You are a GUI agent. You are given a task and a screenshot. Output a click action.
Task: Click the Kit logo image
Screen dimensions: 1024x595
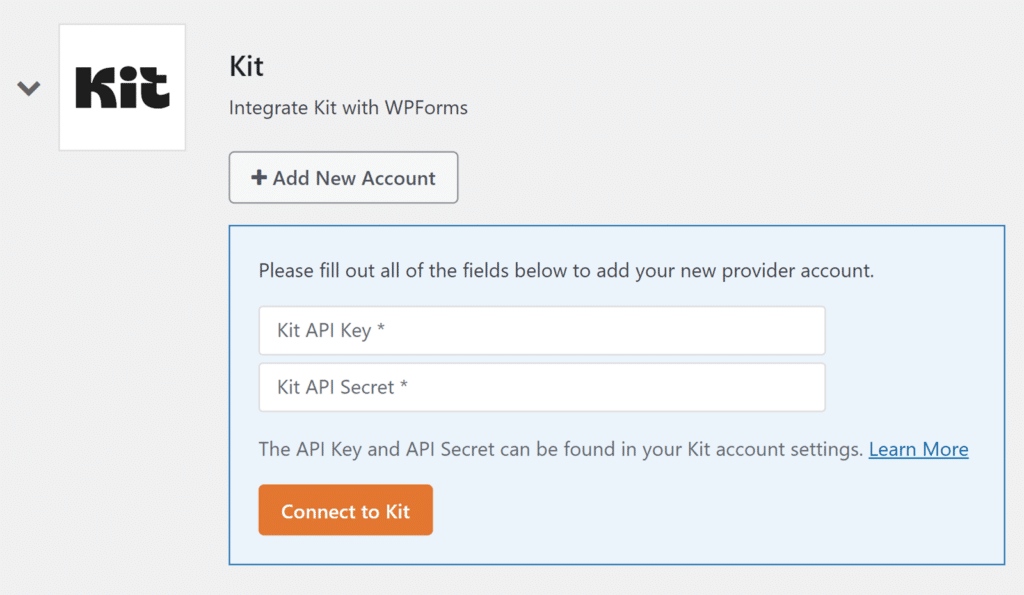point(122,88)
